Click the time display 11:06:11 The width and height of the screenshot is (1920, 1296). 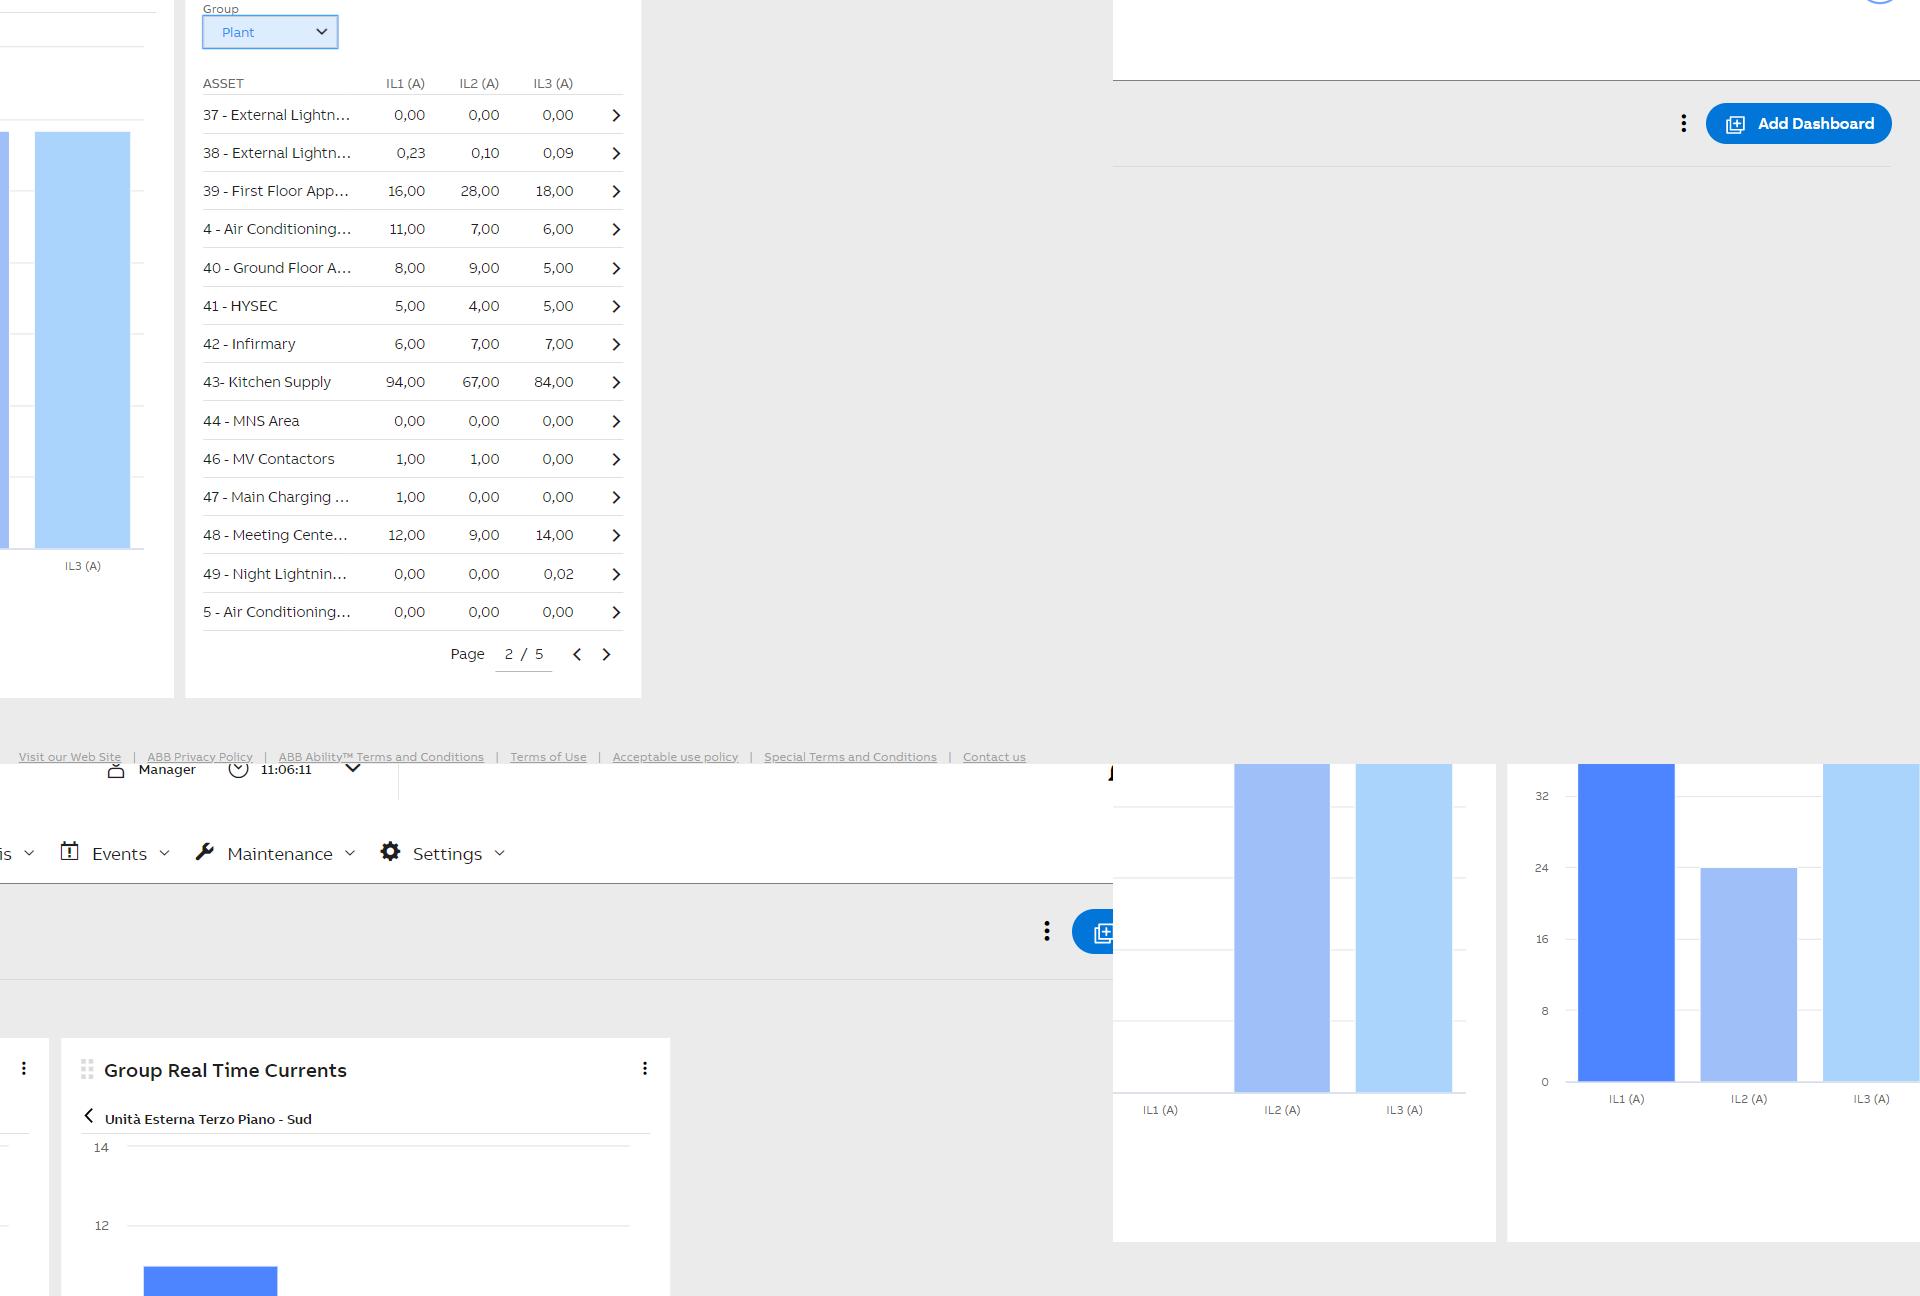click(x=285, y=768)
